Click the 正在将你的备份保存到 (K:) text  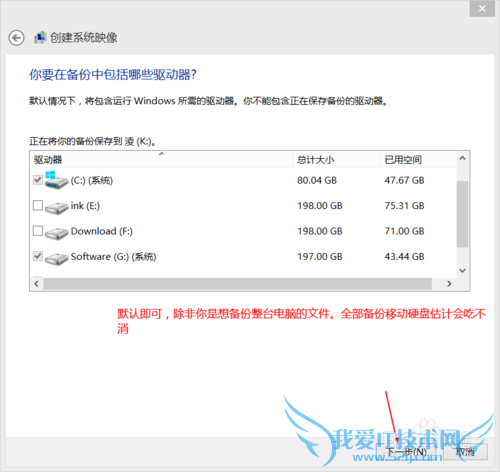coord(92,141)
